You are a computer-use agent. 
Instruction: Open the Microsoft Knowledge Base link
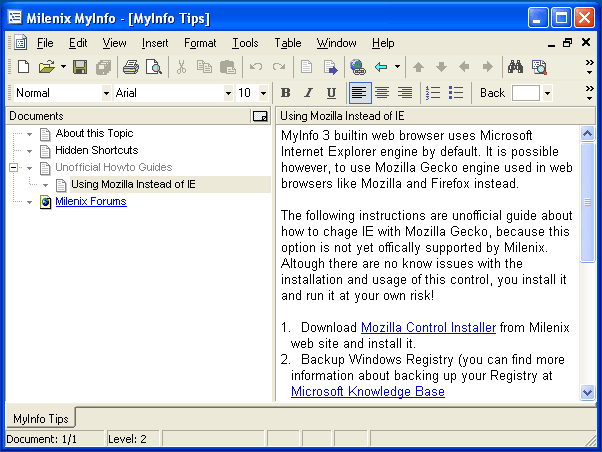[x=368, y=391]
